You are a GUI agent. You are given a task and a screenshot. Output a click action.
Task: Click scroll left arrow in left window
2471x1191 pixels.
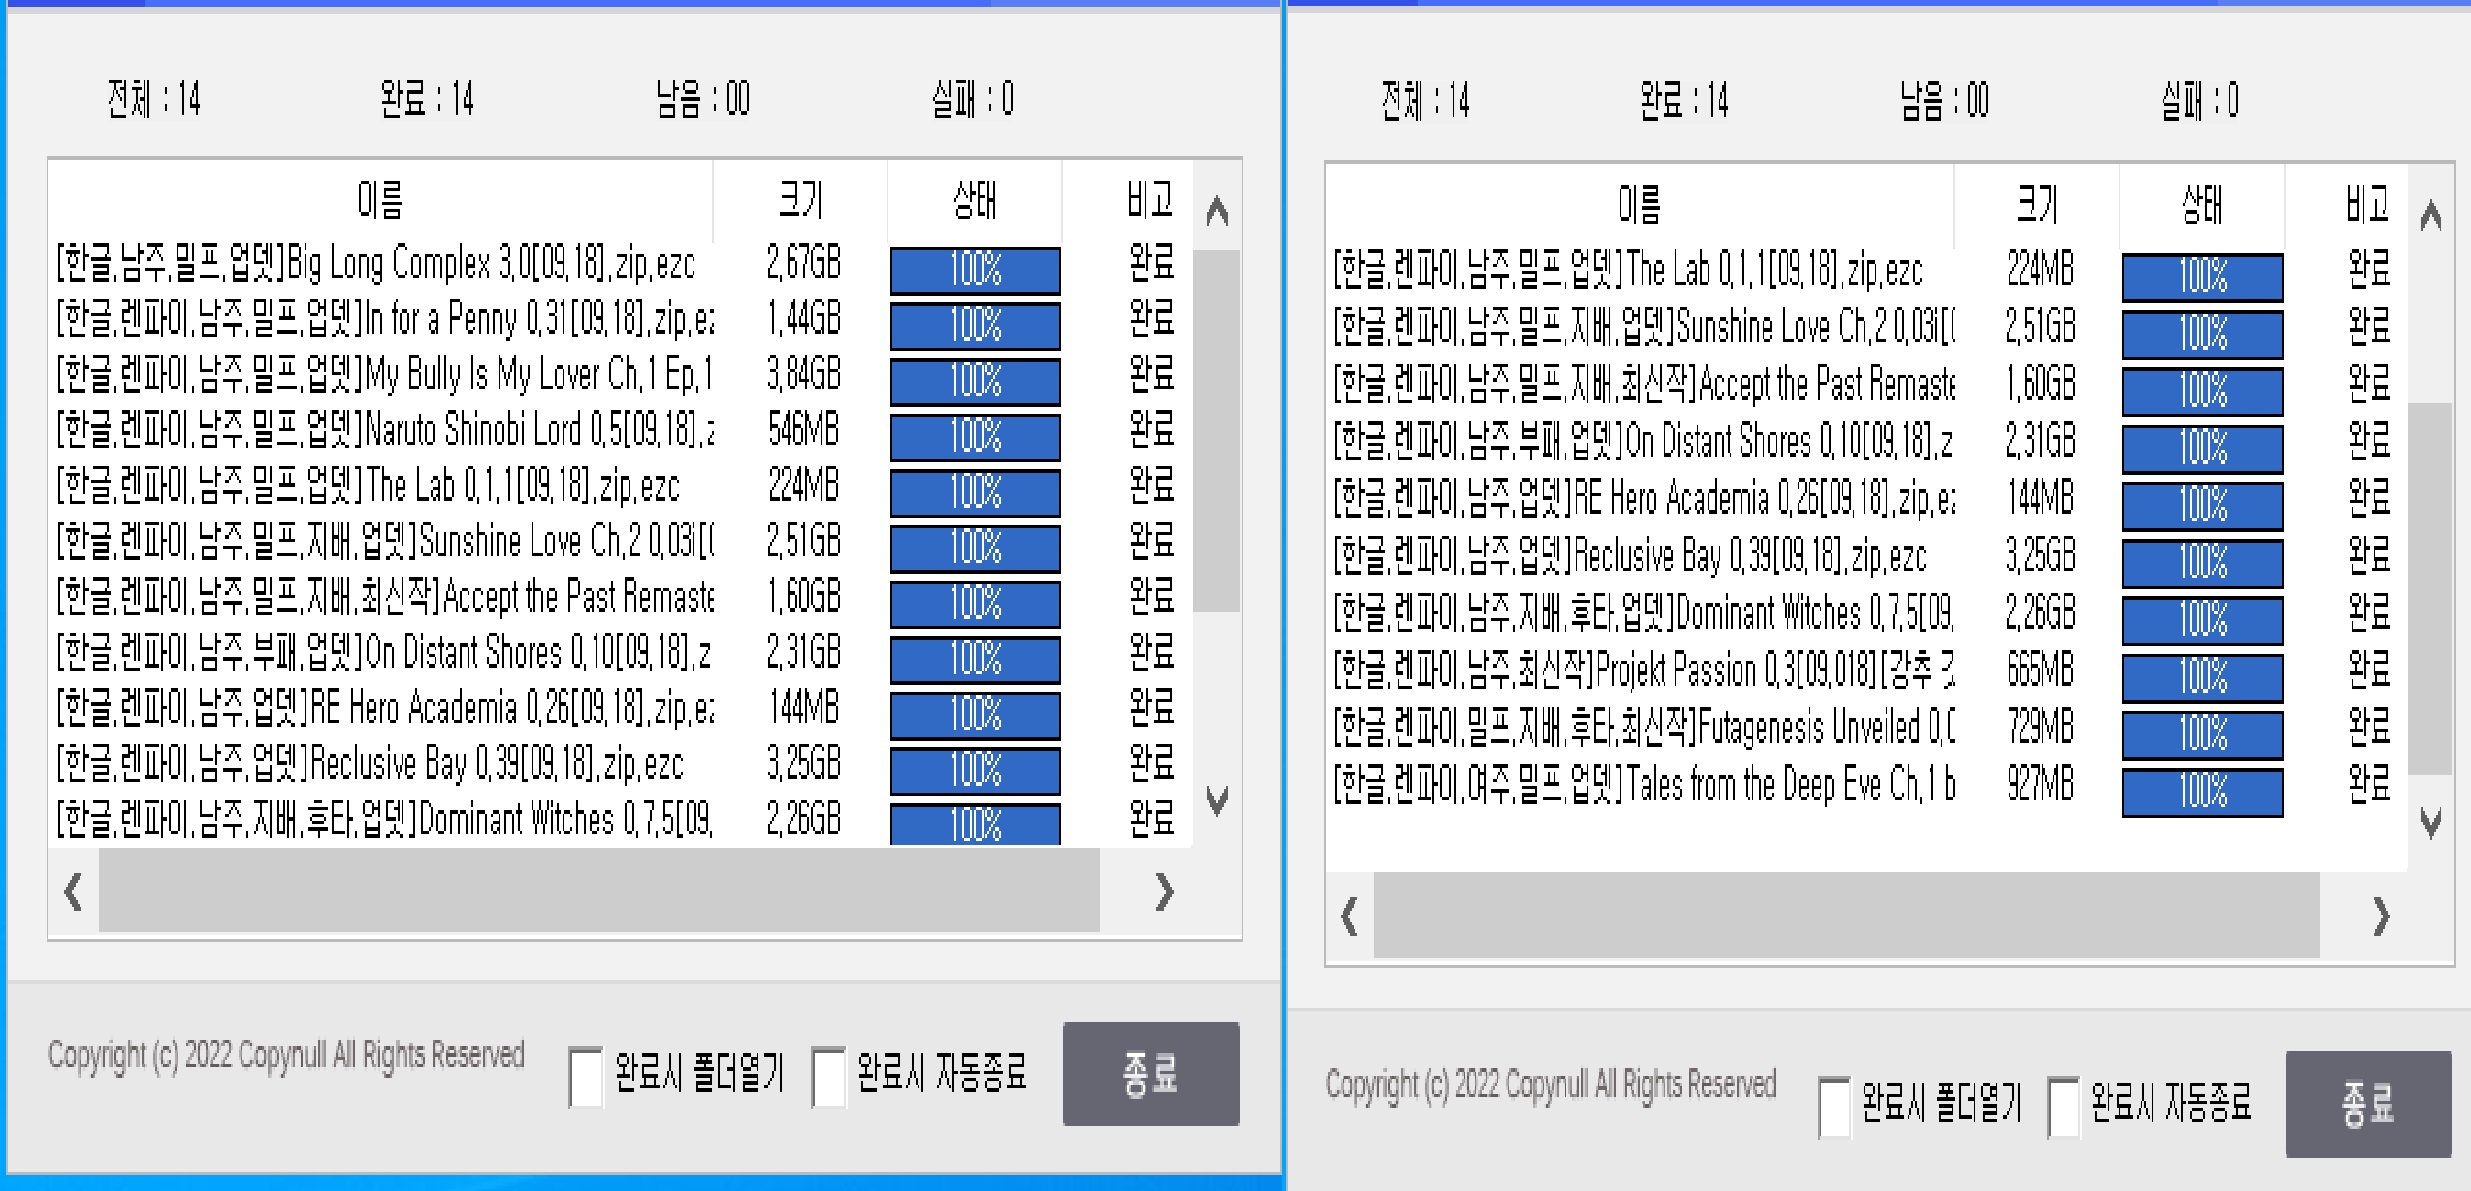73,891
